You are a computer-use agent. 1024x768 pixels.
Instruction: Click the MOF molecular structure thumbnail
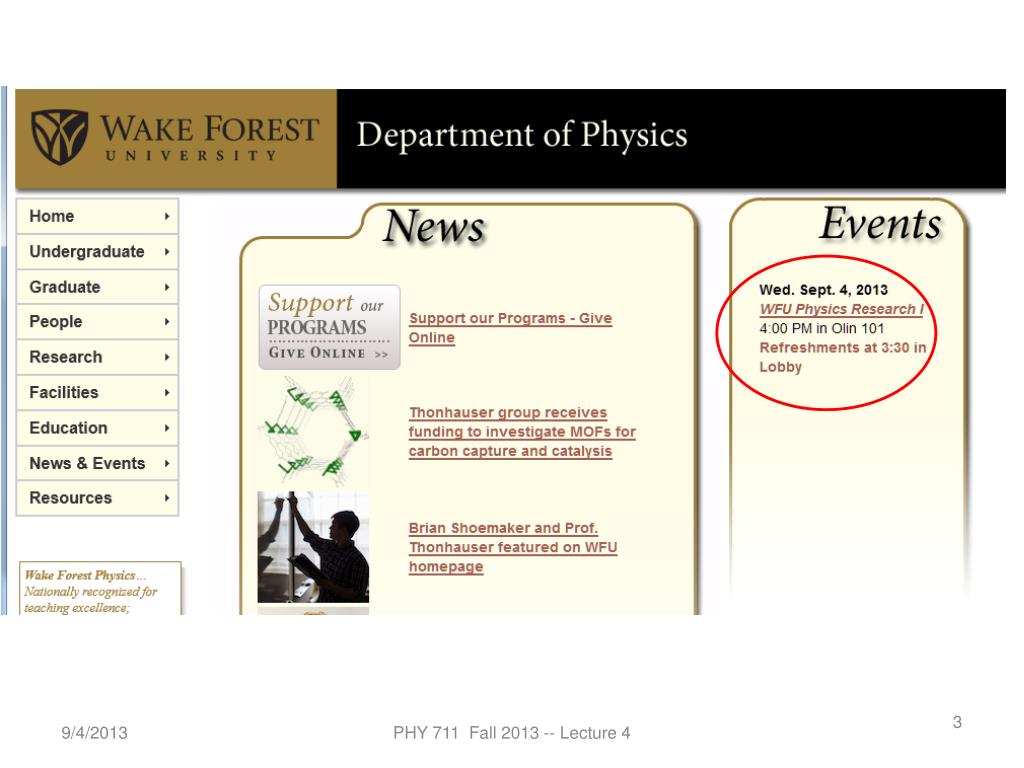tap(313, 431)
